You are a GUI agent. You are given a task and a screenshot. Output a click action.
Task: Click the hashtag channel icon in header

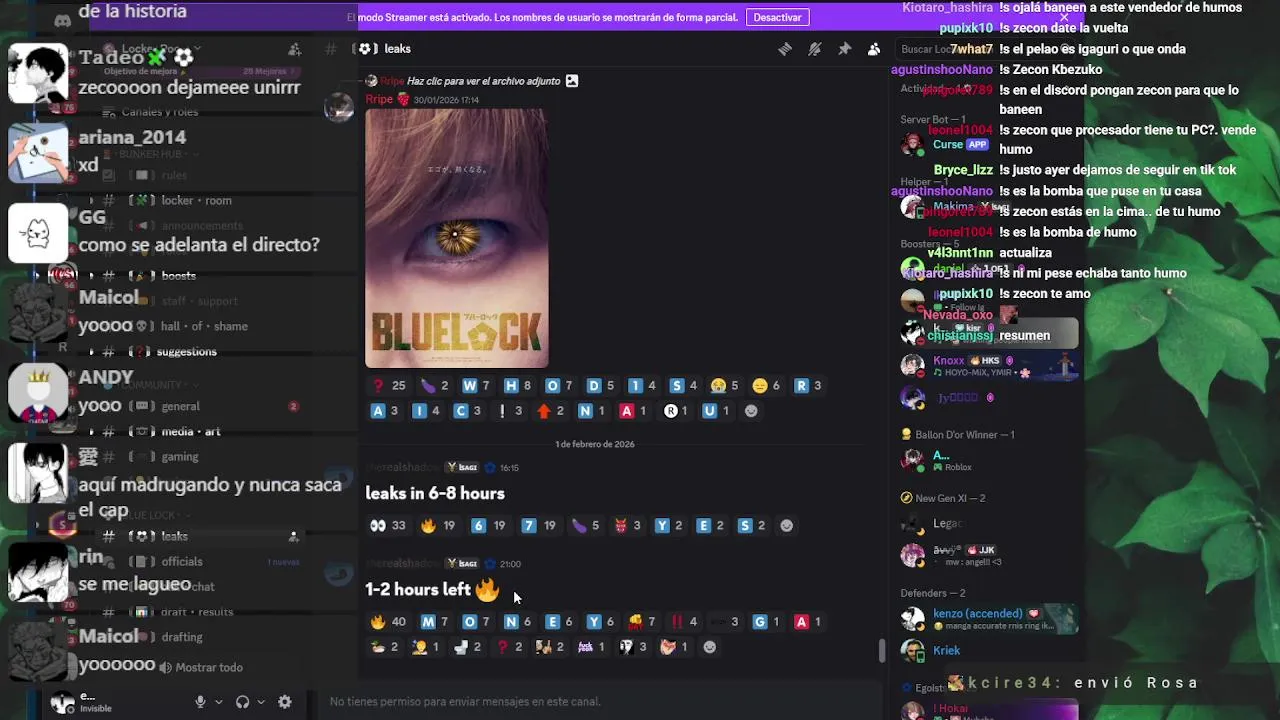[331, 49]
